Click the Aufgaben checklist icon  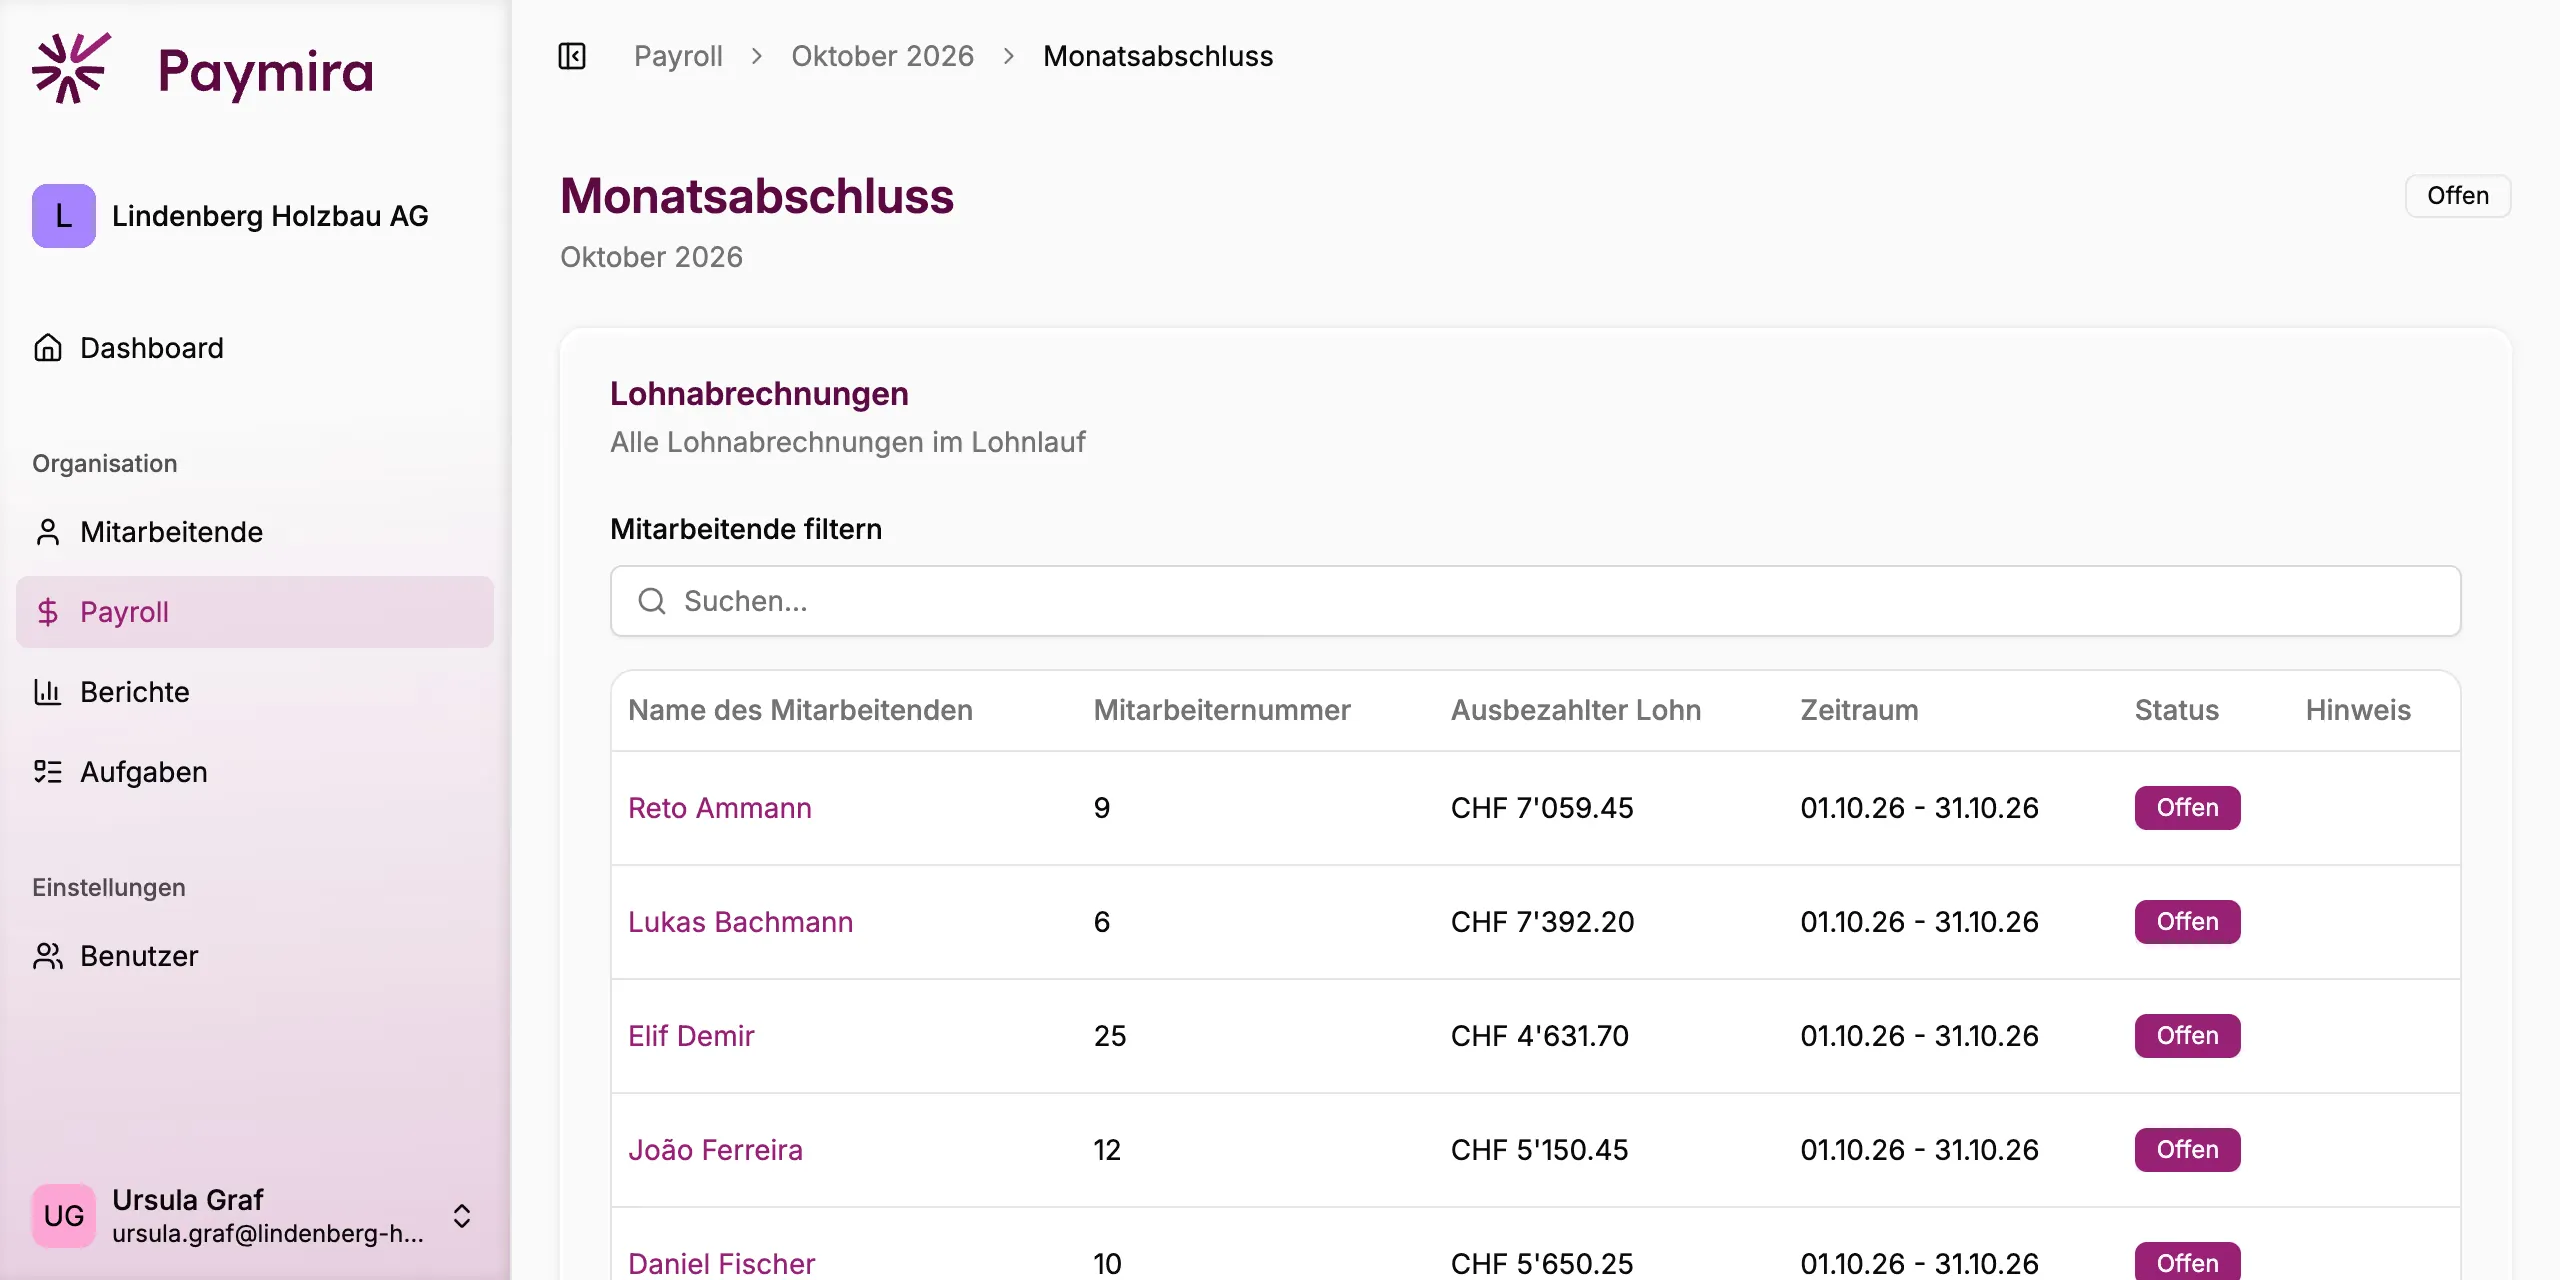(48, 772)
